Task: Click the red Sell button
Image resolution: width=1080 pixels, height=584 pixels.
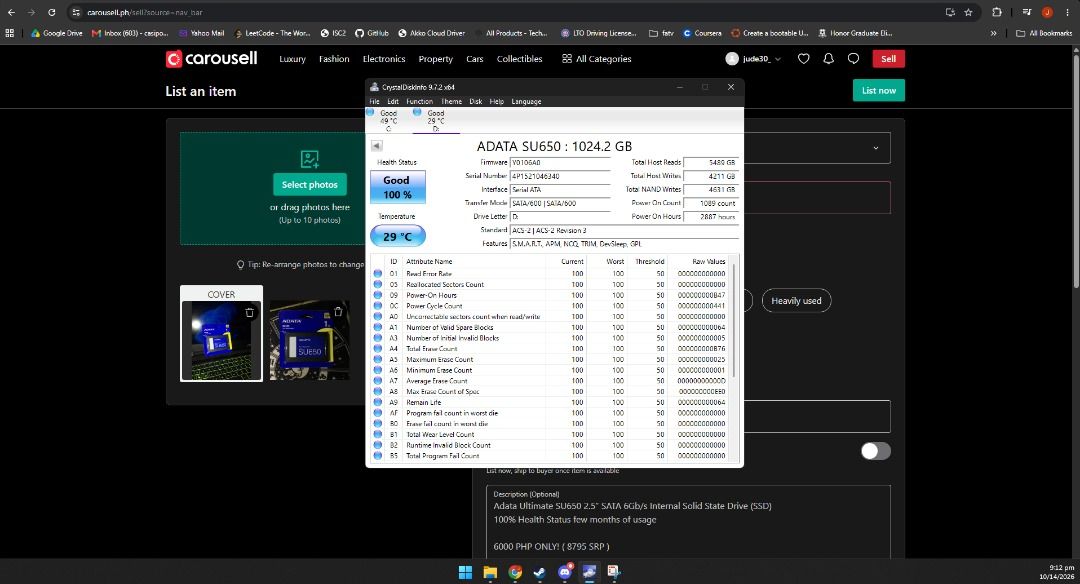Action: pyautogui.click(x=889, y=59)
